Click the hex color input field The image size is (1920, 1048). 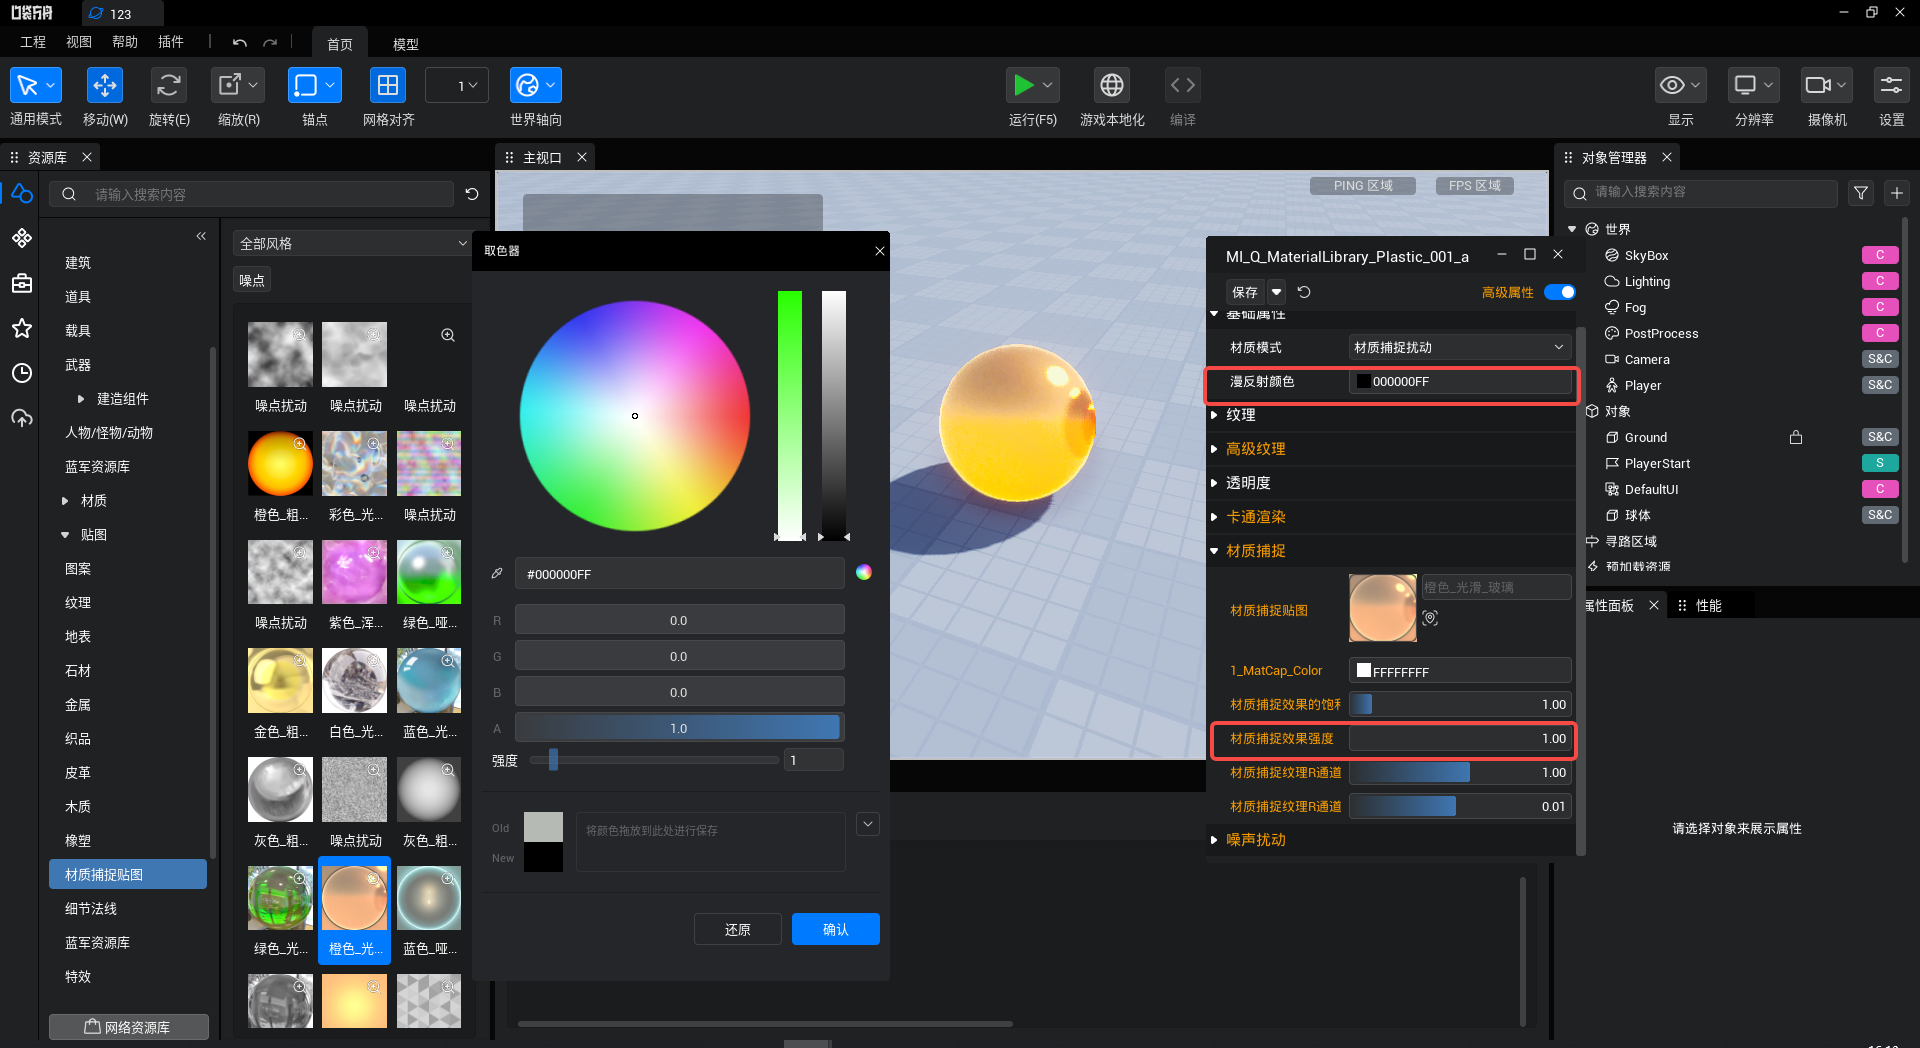coord(679,574)
